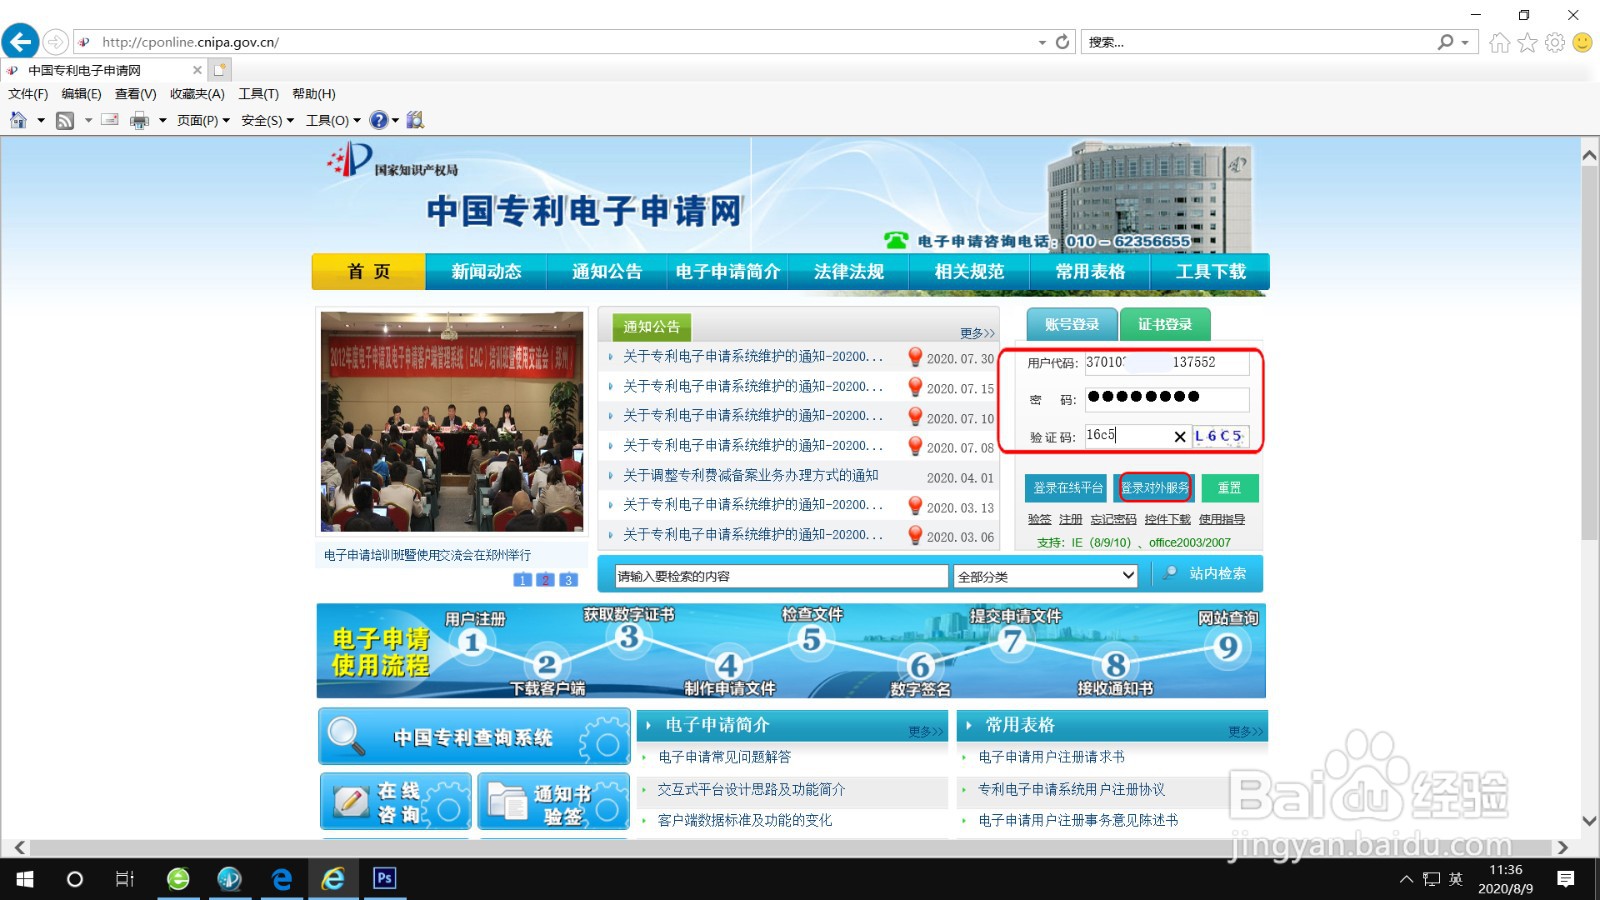The height and width of the screenshot is (900, 1600).
Task: Select slide 3 of the news image carousel
Action: pyautogui.click(x=568, y=580)
